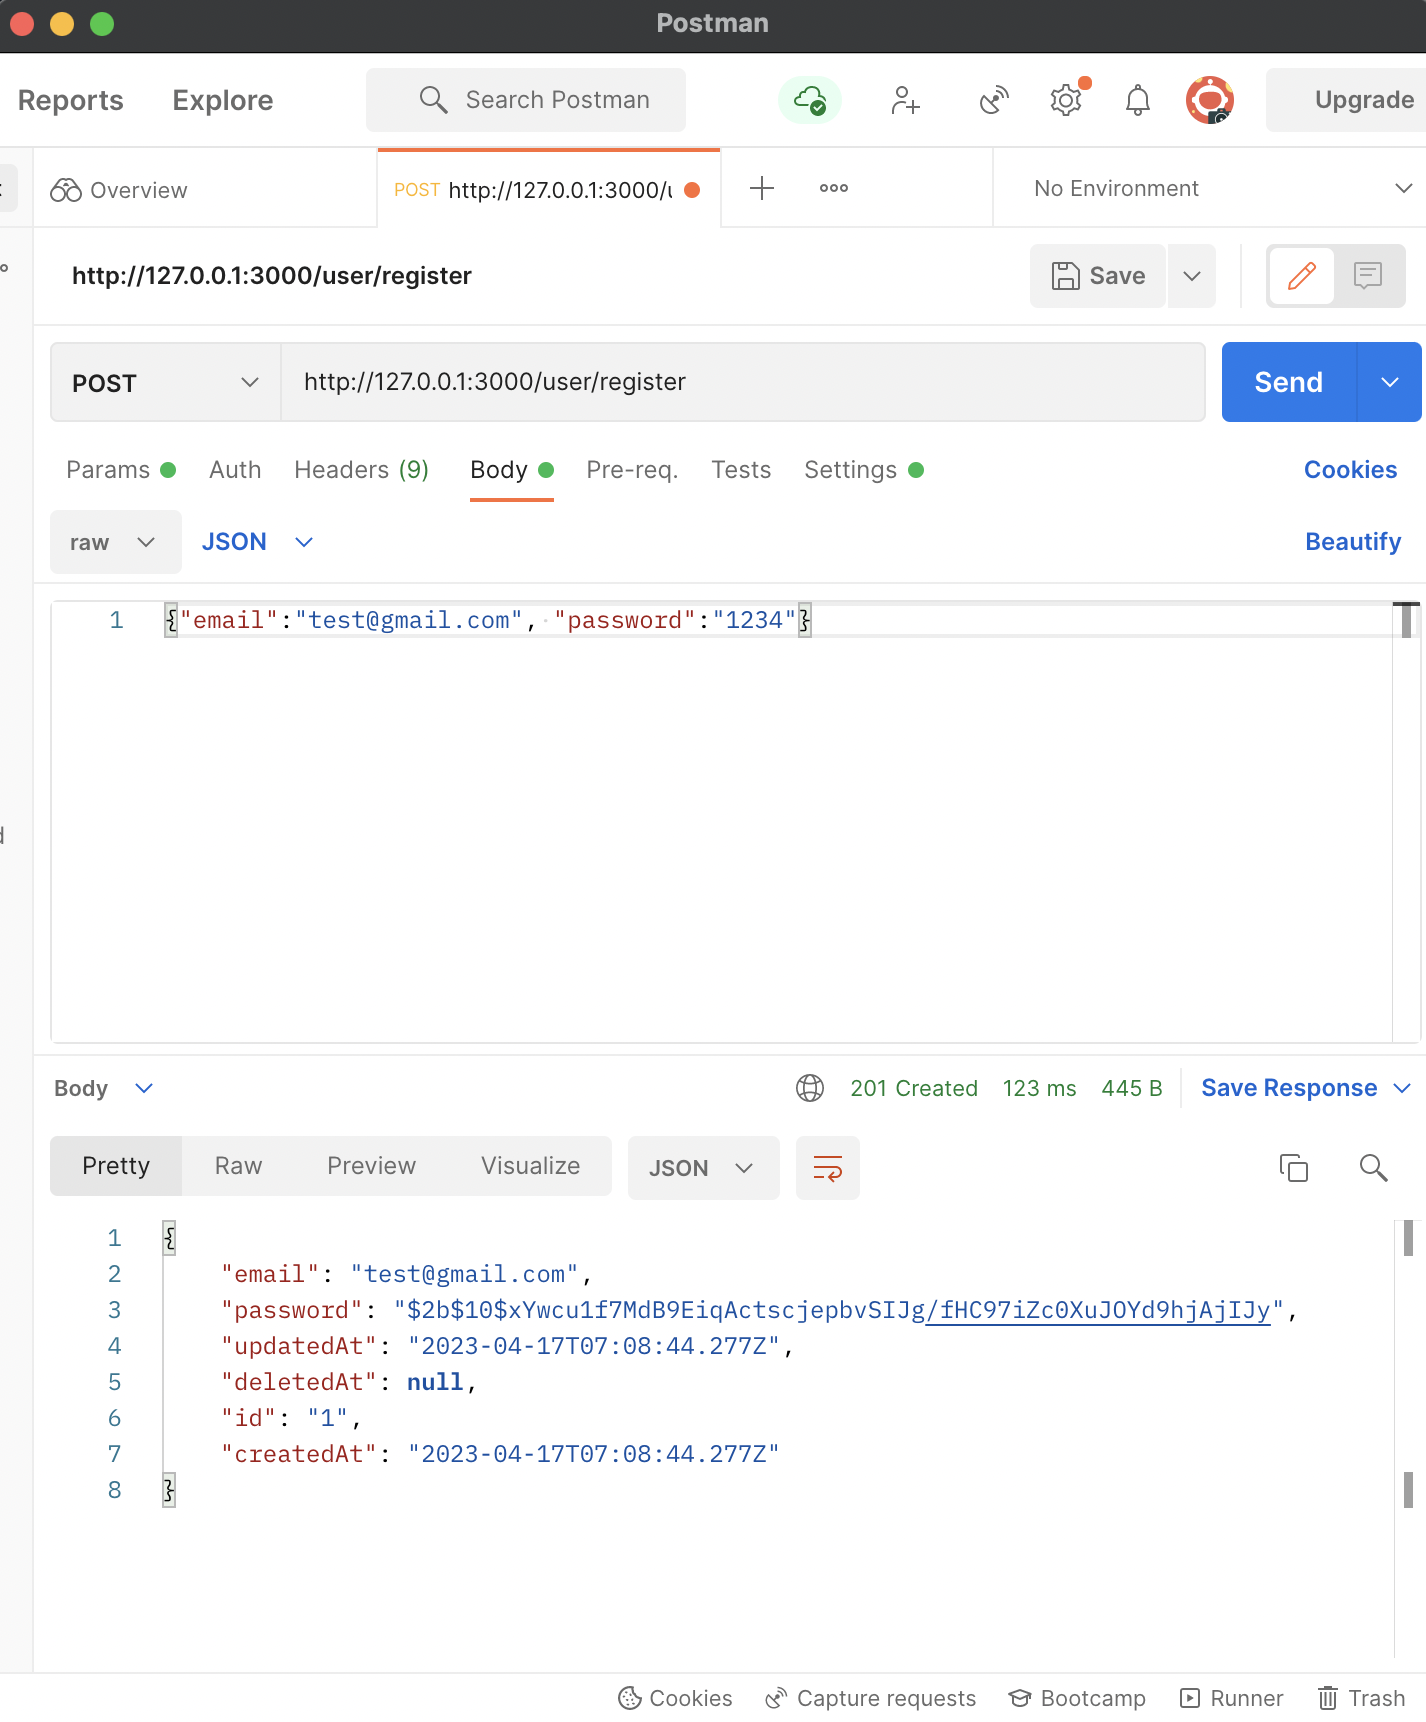Open the Send options dropdown arrow
This screenshot has height=1722, width=1426.
(x=1390, y=382)
